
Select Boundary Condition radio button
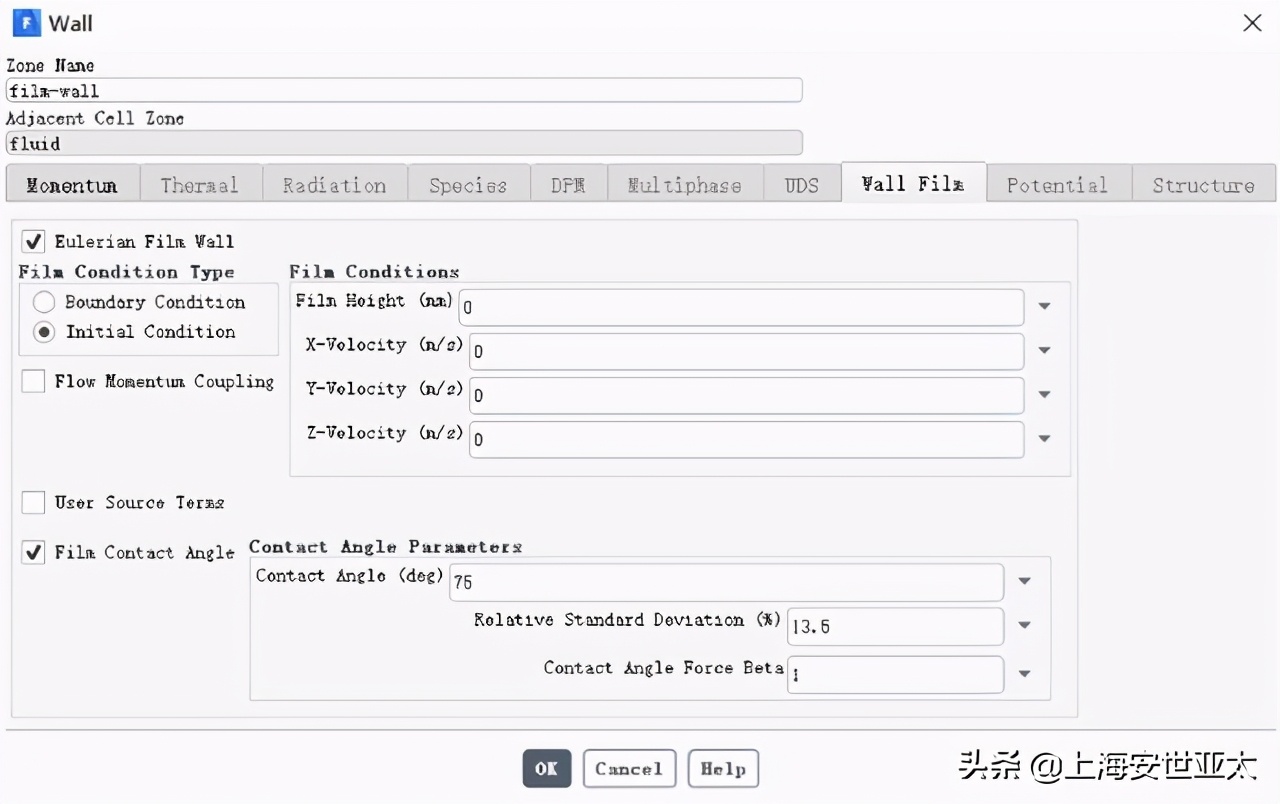(x=44, y=302)
